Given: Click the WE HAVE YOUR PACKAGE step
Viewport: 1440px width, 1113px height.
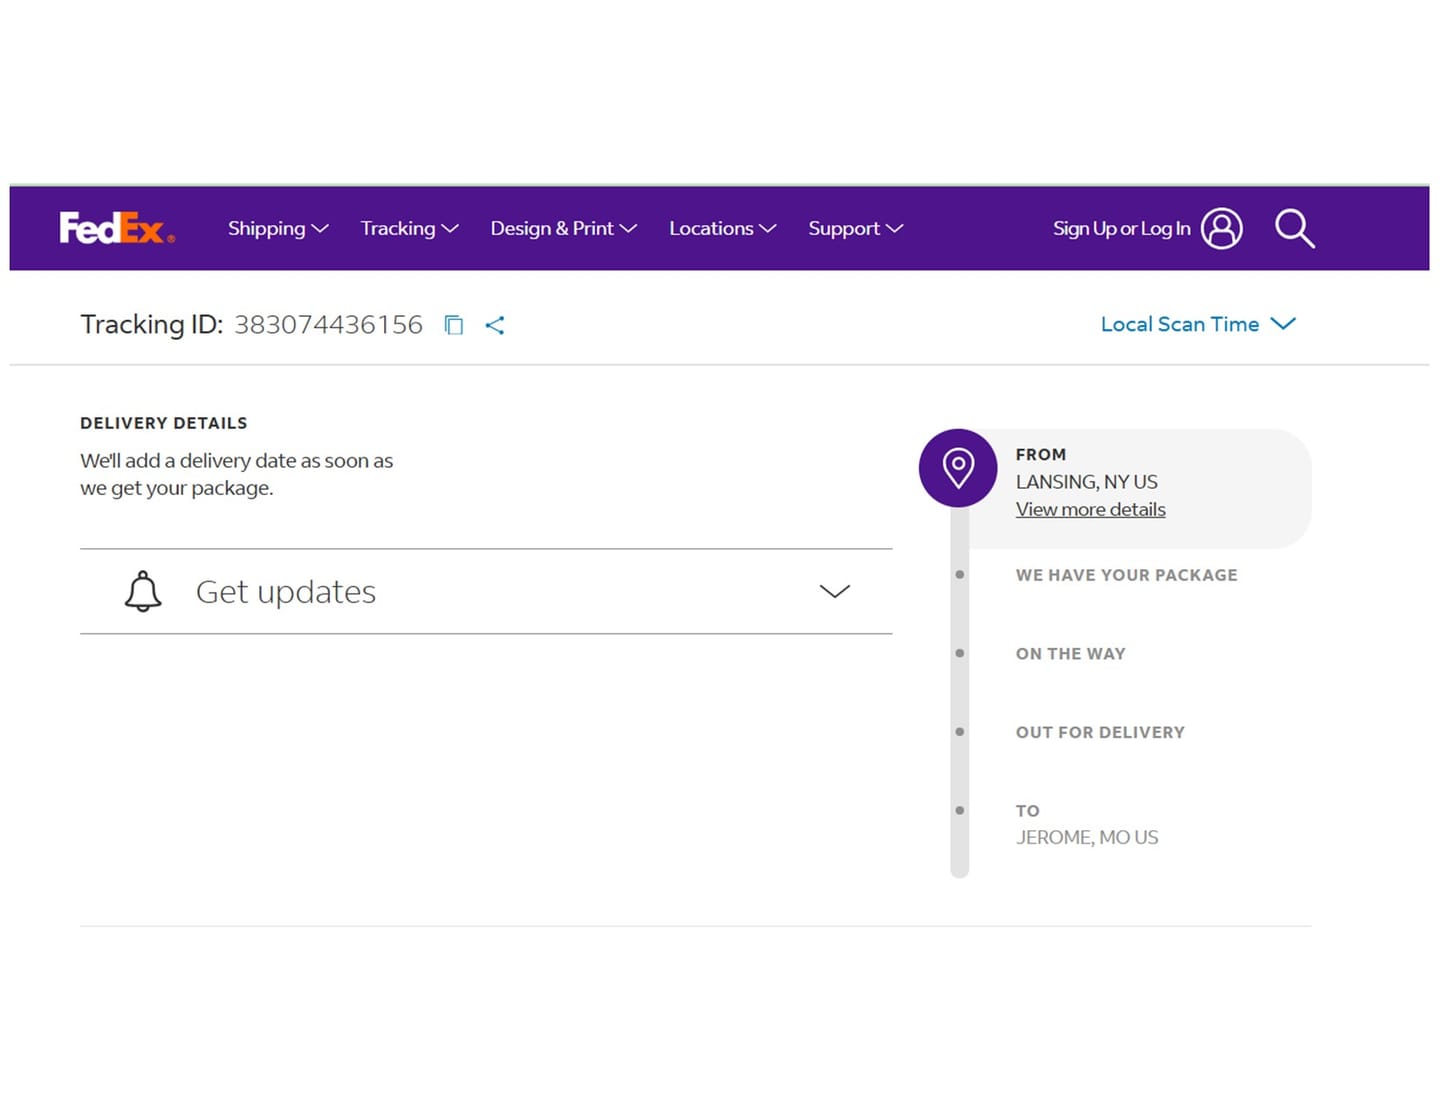Looking at the screenshot, I should coord(1126,575).
